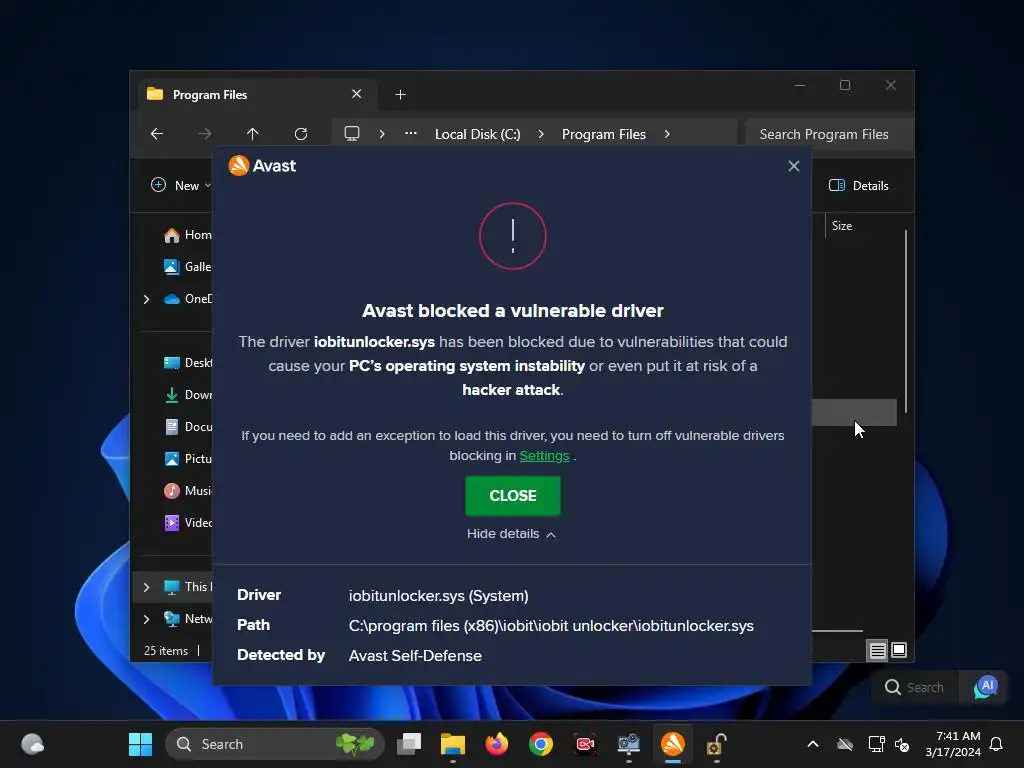
Task: Select OneDrive in Explorer sidebar
Action: pyautogui.click(x=187, y=299)
